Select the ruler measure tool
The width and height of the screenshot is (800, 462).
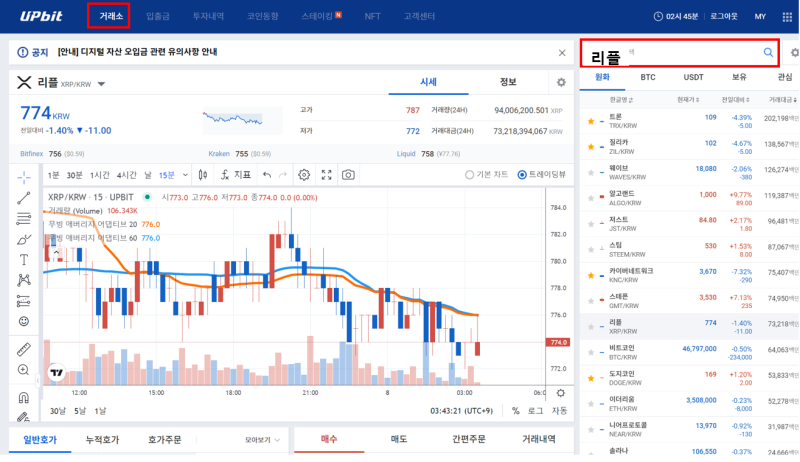(x=24, y=349)
